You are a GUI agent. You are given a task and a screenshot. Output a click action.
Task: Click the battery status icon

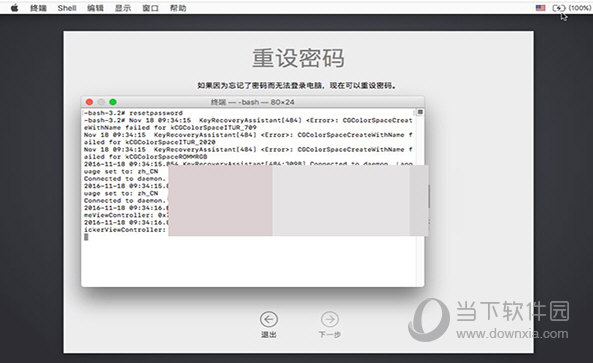tap(559, 8)
